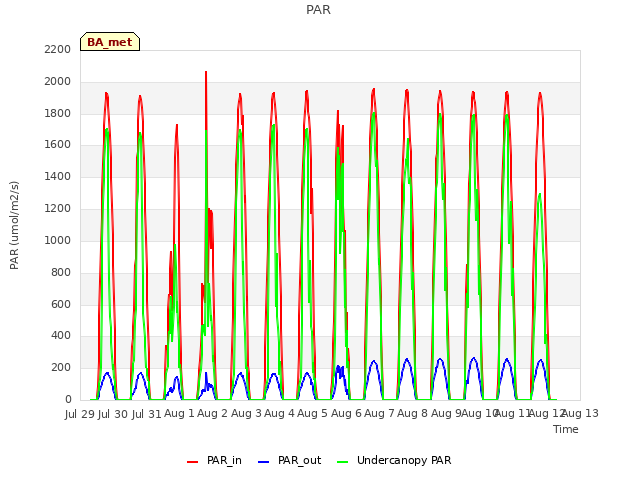
Task: Toggle the PAR_out legend entry
Action: [x=290, y=460]
